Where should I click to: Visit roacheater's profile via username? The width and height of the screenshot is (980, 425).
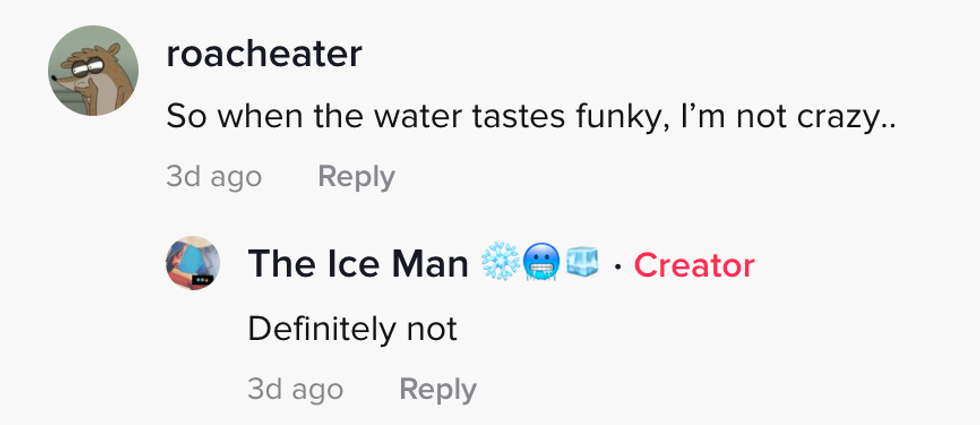click(x=264, y=54)
